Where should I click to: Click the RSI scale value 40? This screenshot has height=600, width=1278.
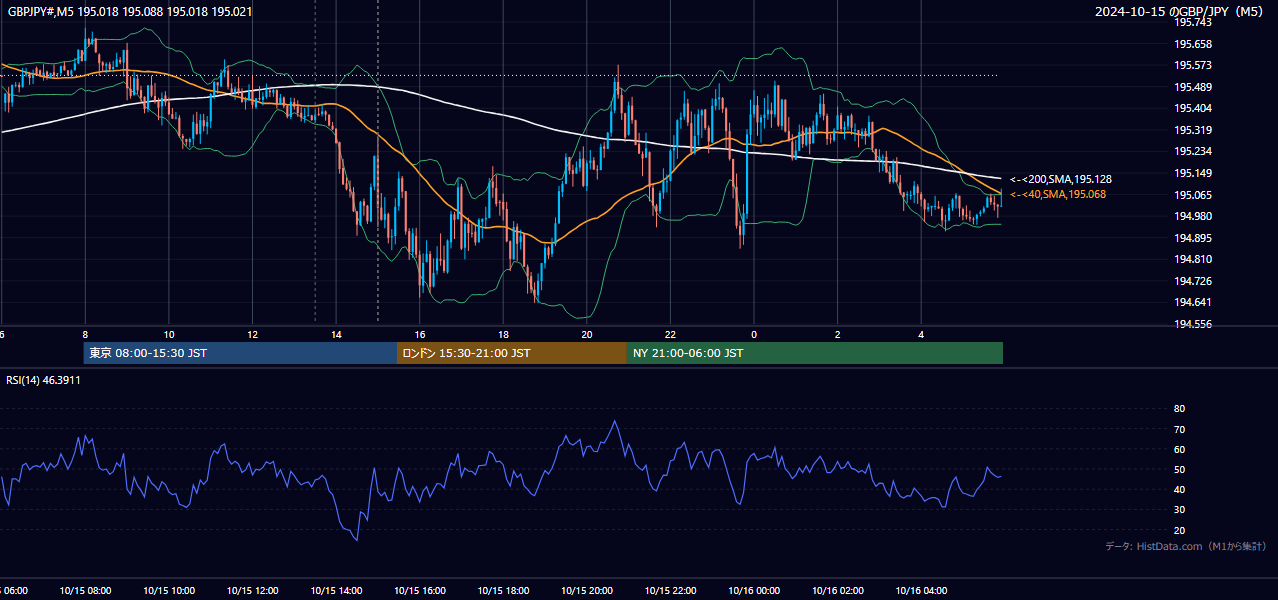click(1179, 489)
